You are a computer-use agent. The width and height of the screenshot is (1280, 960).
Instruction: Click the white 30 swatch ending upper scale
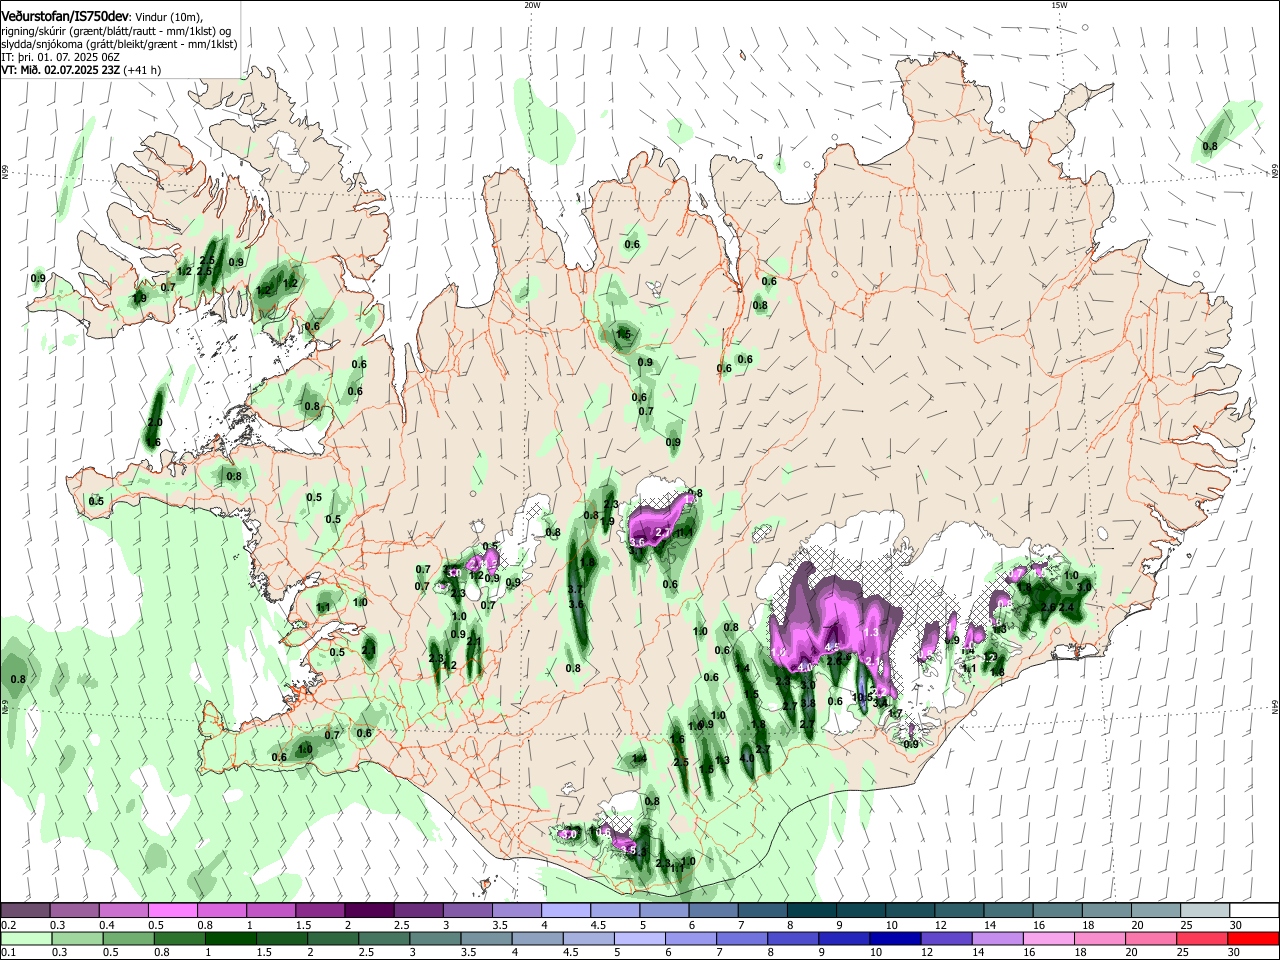coord(1254,911)
